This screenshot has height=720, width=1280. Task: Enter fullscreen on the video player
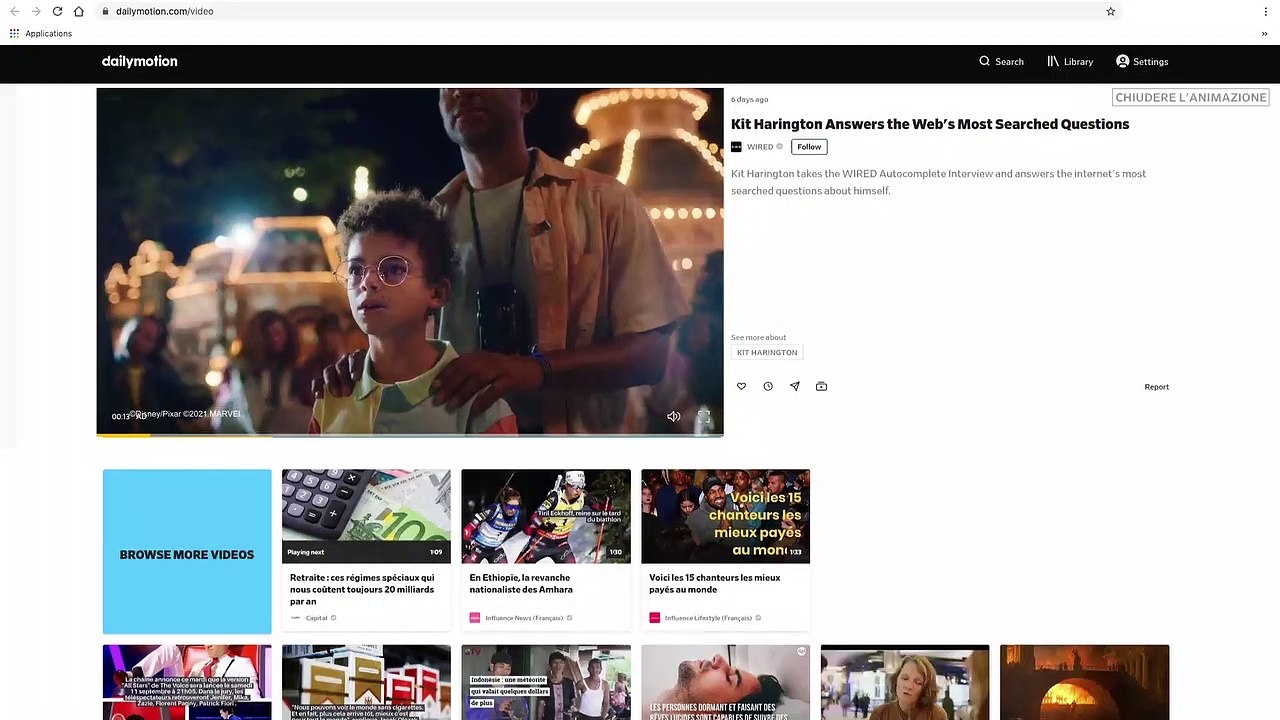(704, 416)
